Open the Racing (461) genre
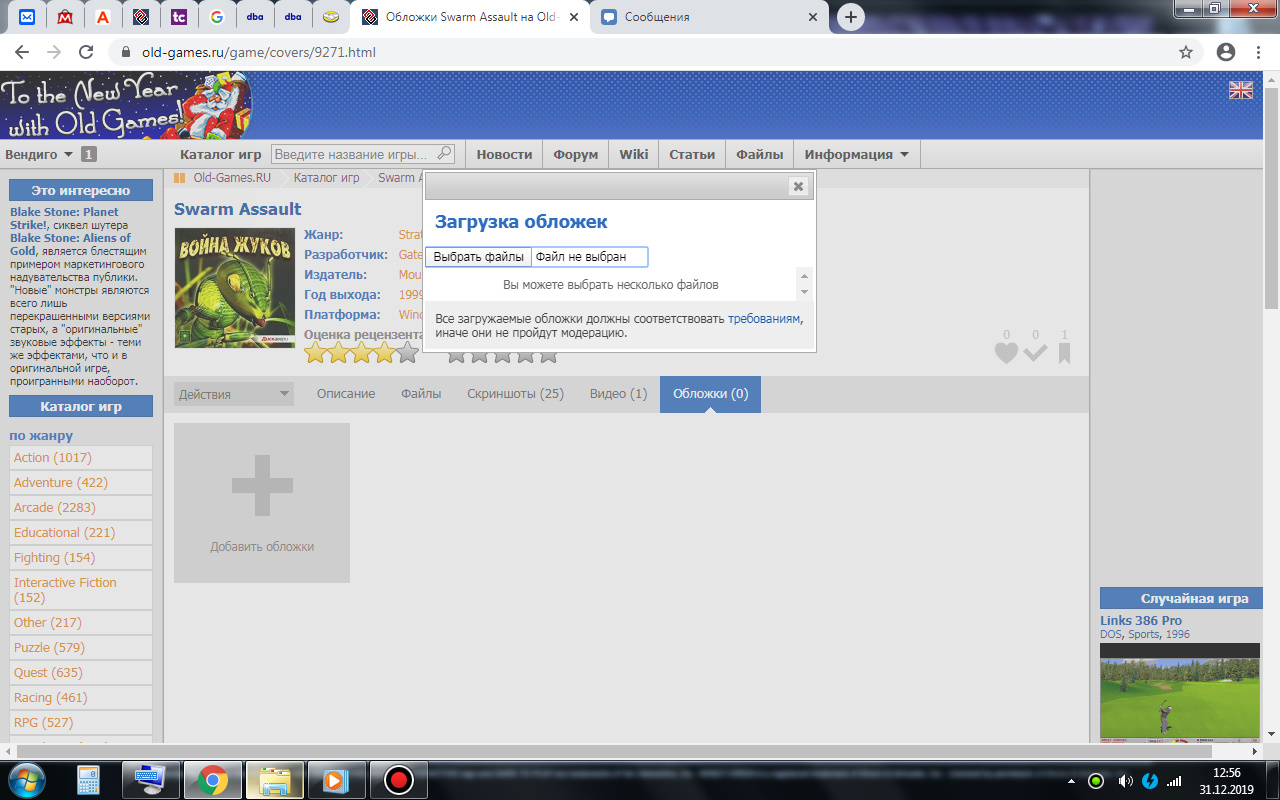Screen dimensions: 1280x800 click(50, 697)
